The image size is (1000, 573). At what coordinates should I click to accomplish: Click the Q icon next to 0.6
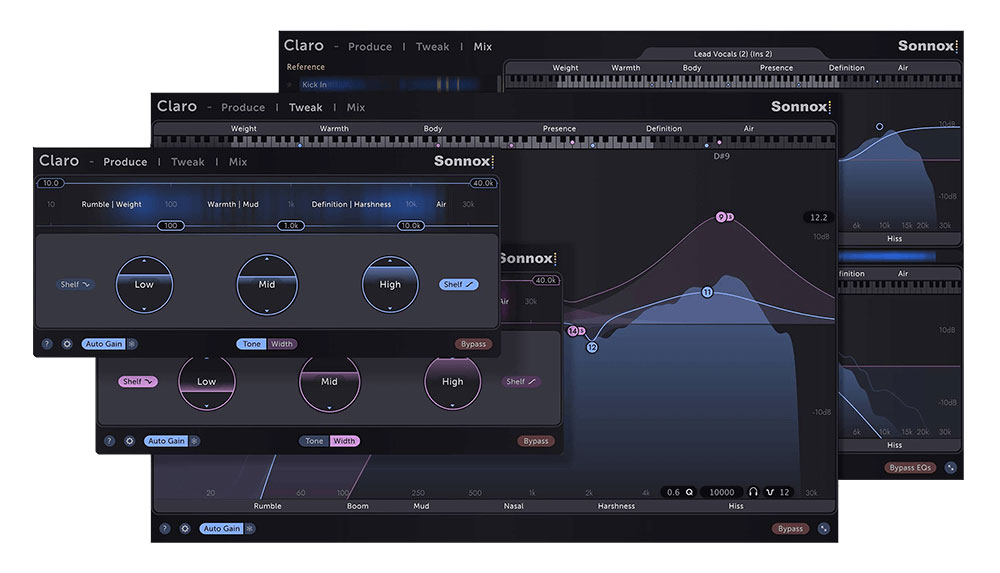[689, 492]
